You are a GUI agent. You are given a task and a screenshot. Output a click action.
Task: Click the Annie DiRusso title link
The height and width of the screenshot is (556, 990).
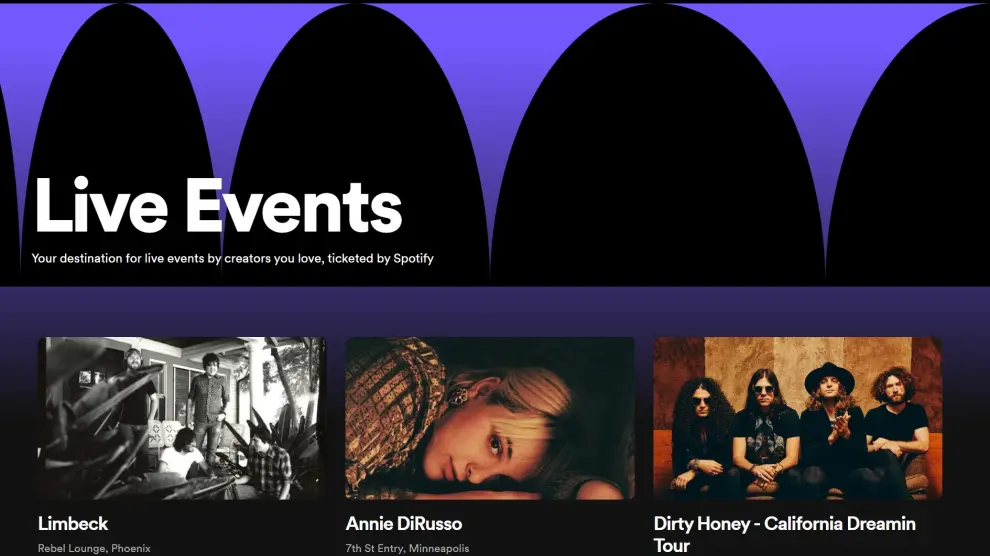(x=403, y=523)
